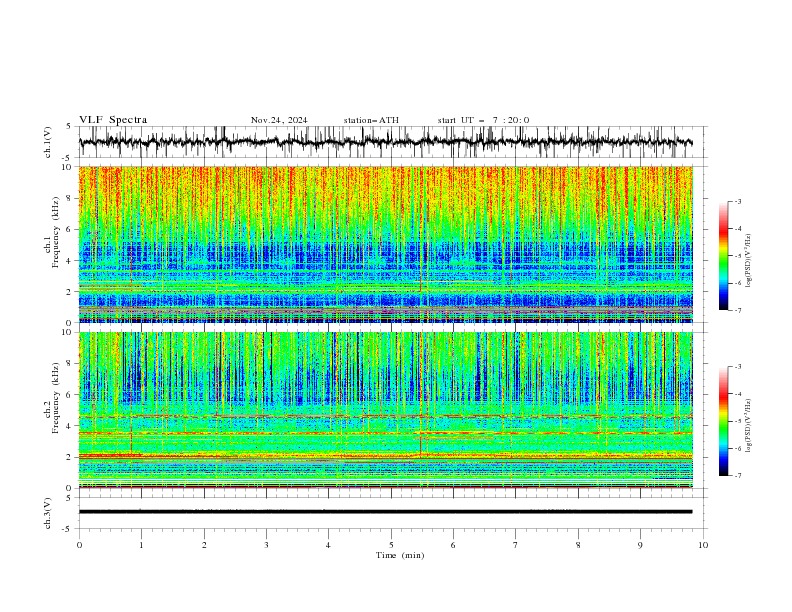
Task: Click the date 'Nov.24, 2024'
Action: 279,120
